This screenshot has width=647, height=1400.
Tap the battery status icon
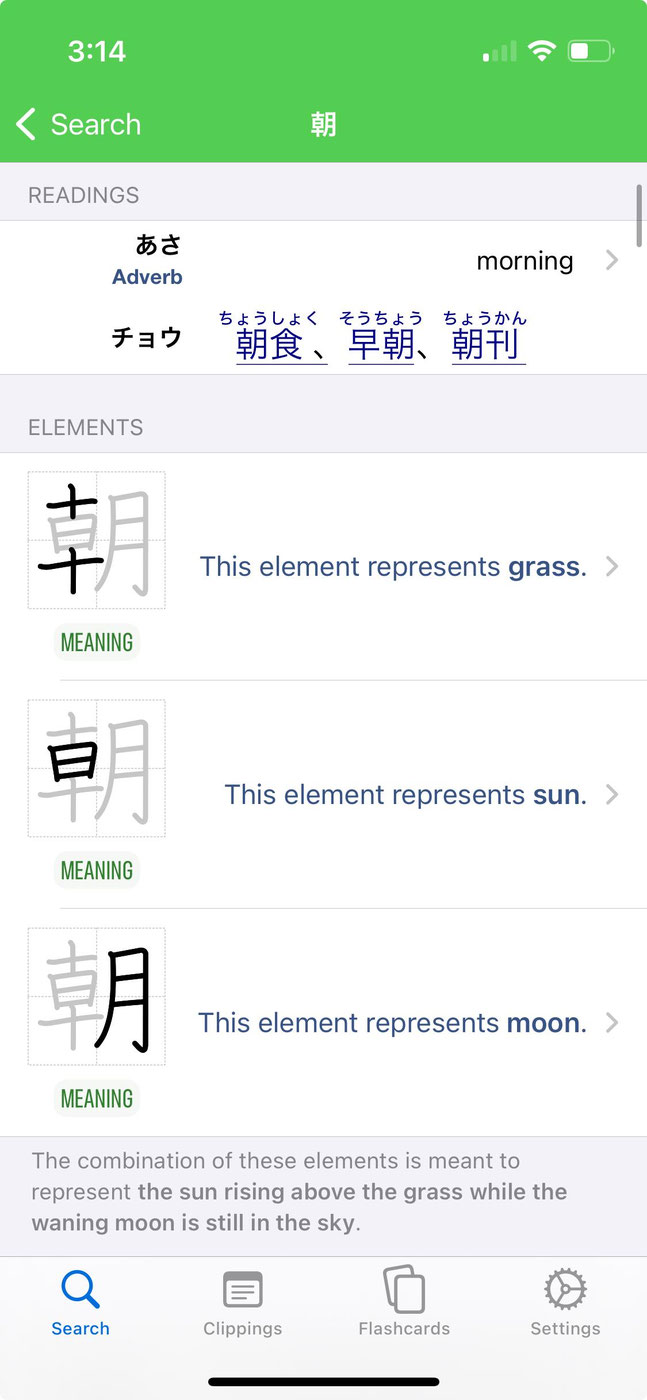(x=591, y=51)
